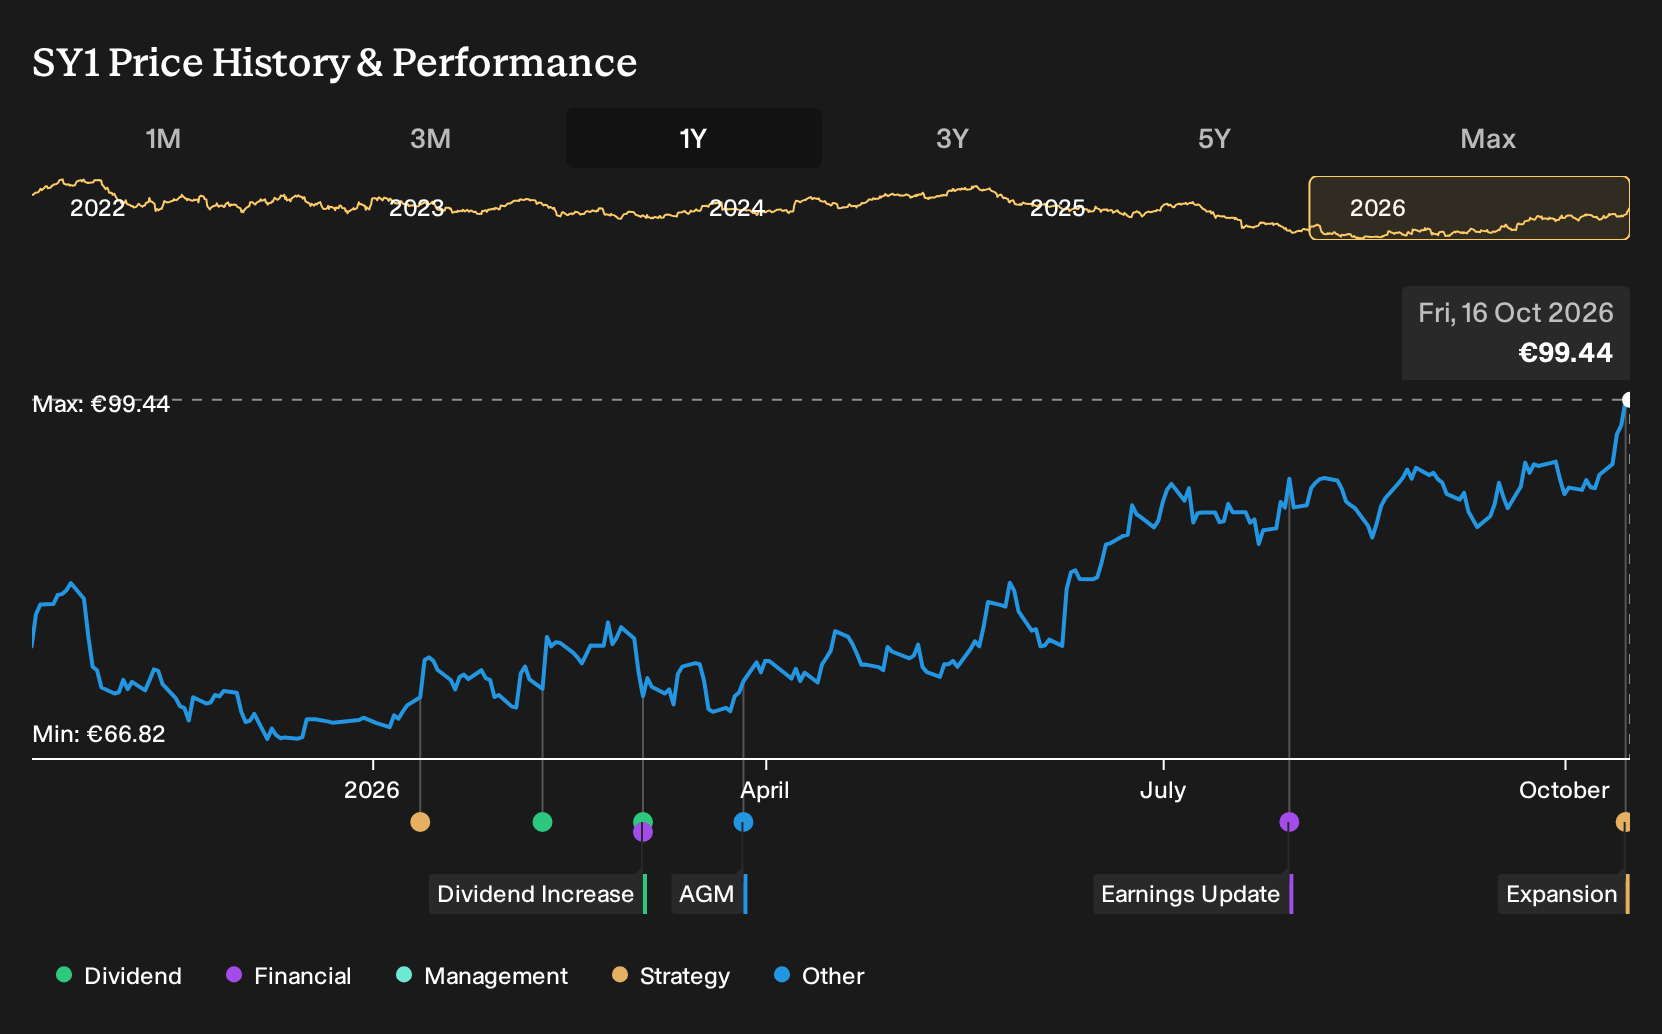Click the 'Fri, 16 Oct 2026' tooltip date
The height and width of the screenshot is (1034, 1662).
point(1516,313)
